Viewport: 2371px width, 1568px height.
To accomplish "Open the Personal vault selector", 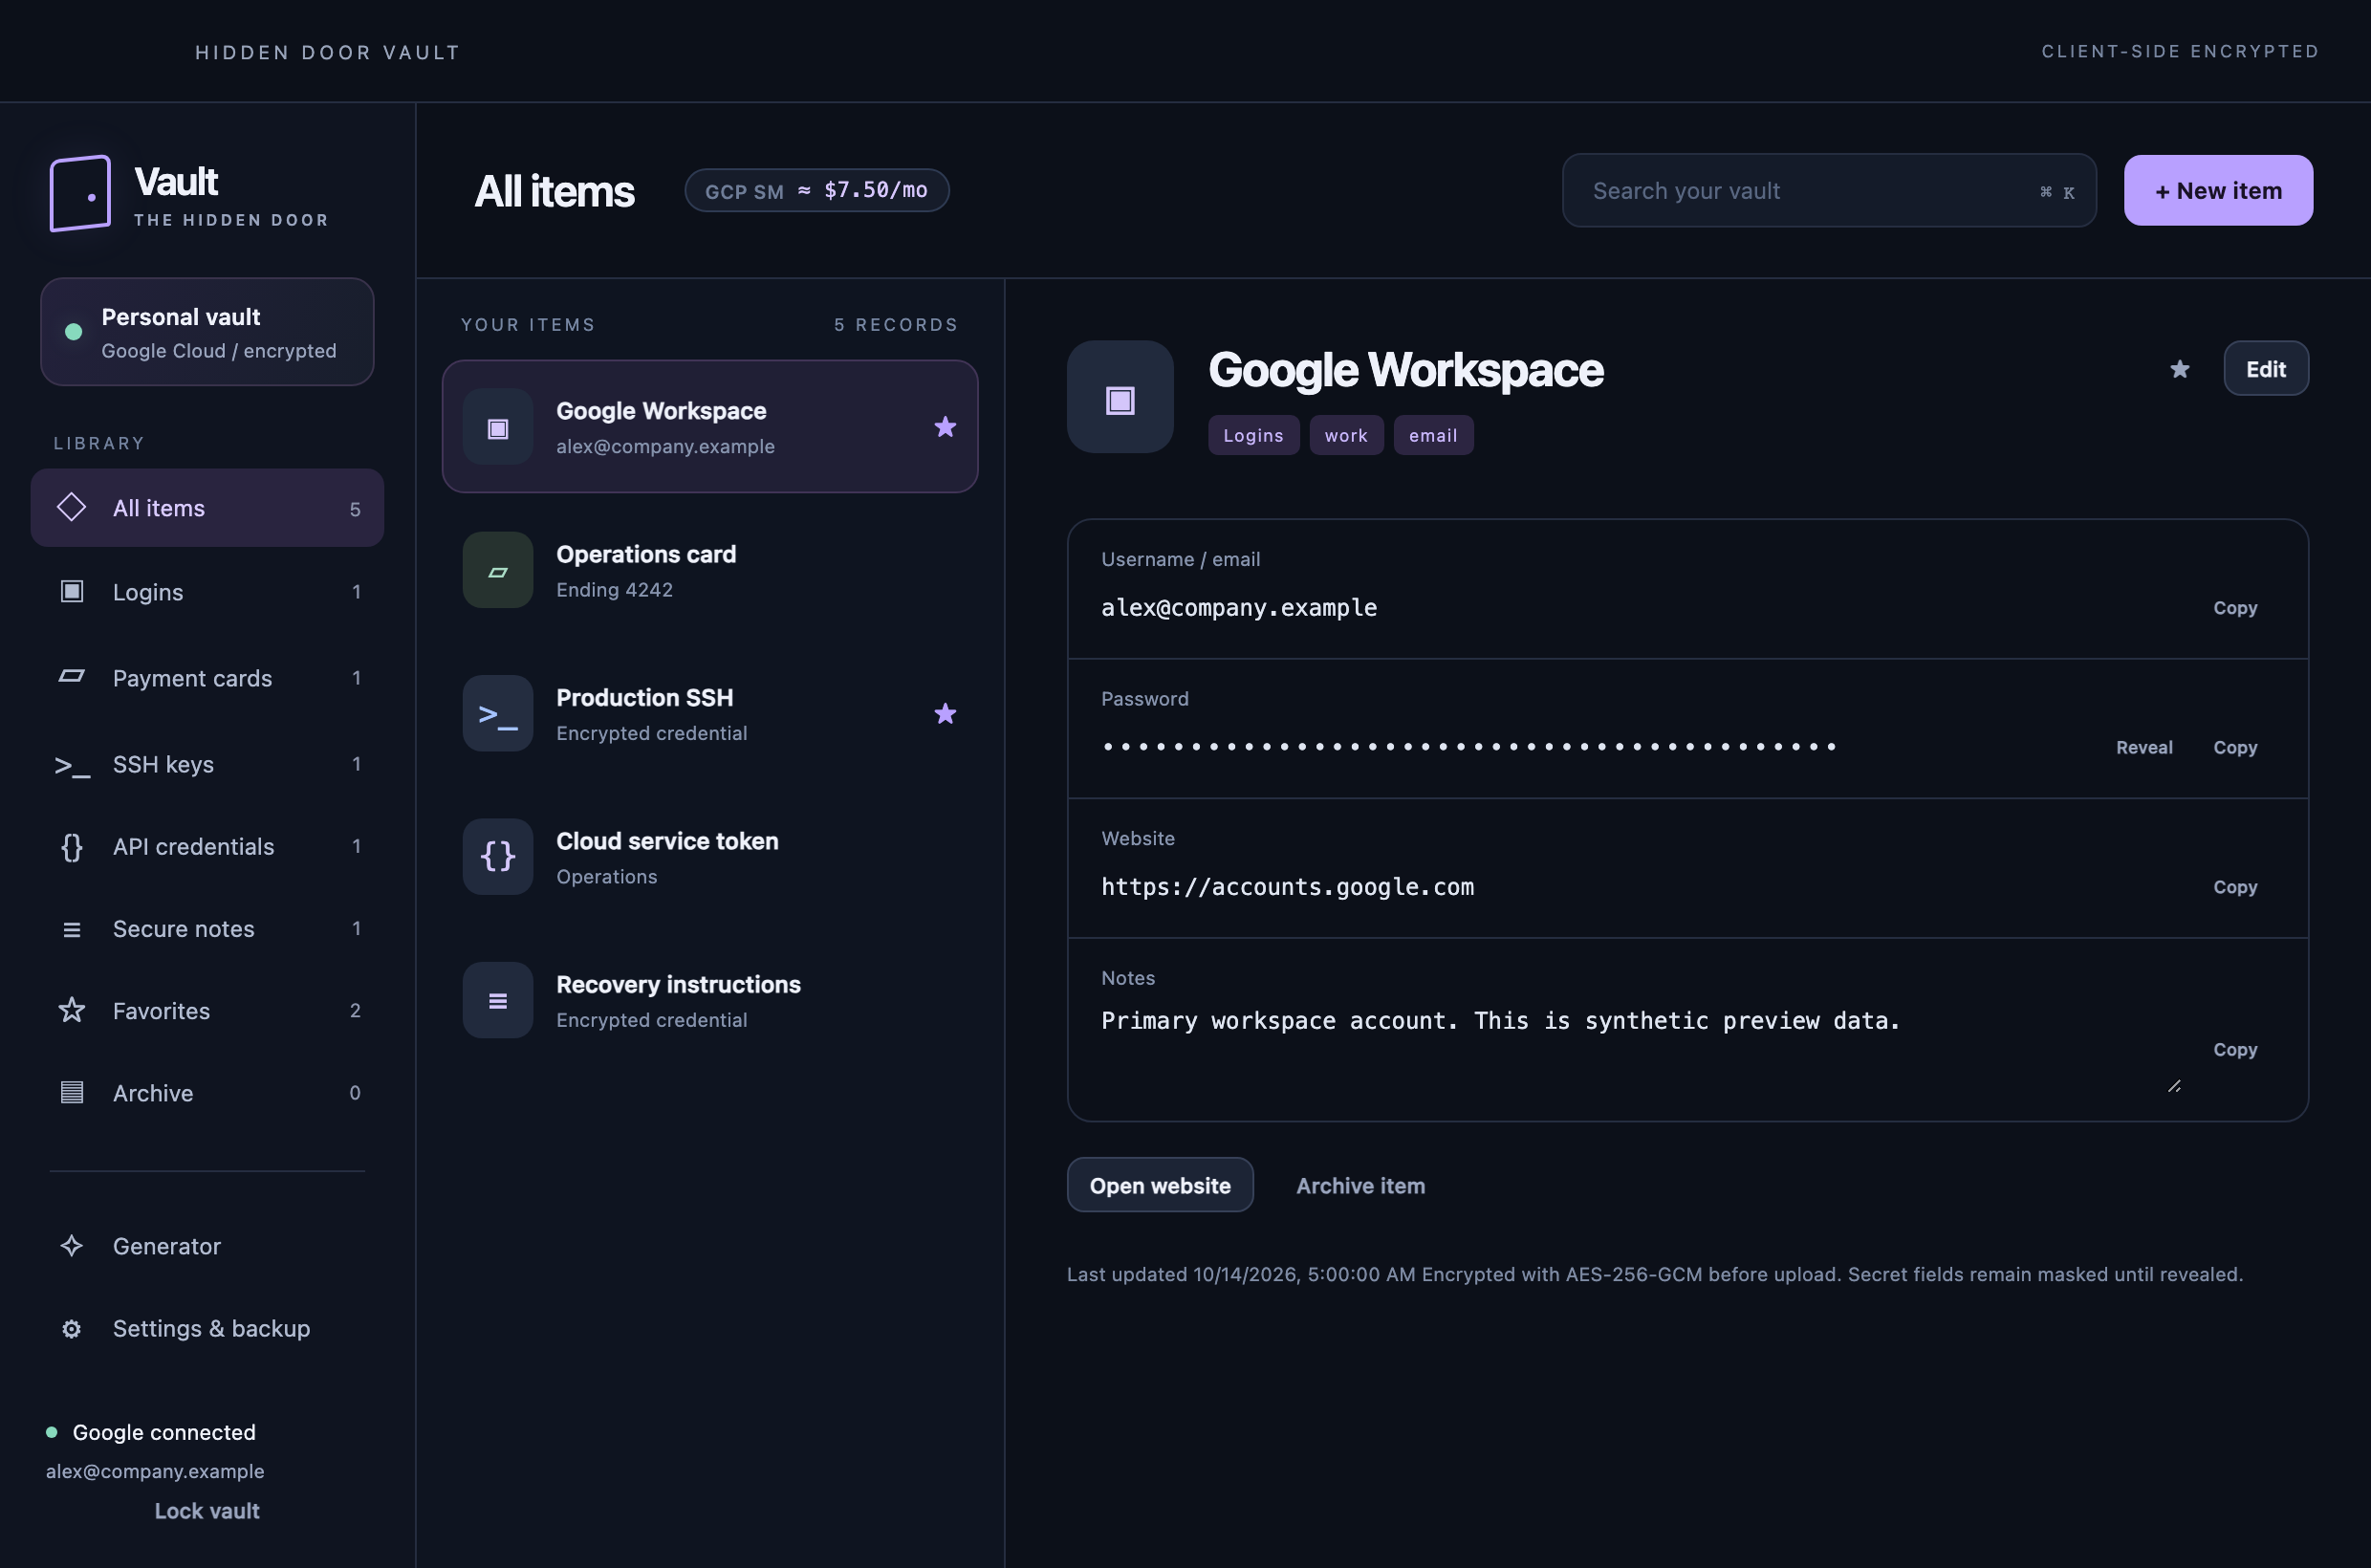I will pyautogui.click(x=207, y=332).
